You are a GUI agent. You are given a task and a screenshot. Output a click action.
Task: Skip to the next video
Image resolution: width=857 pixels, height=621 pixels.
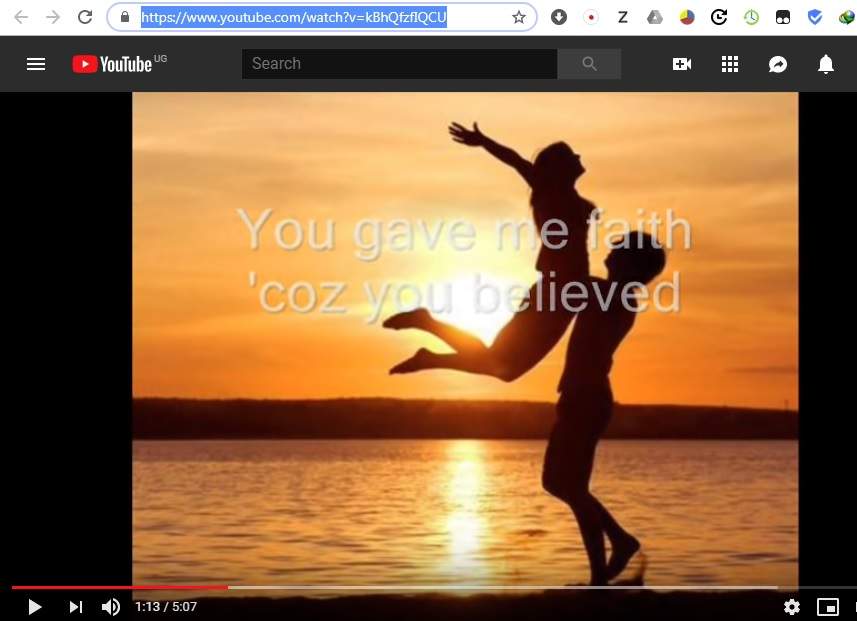75,607
